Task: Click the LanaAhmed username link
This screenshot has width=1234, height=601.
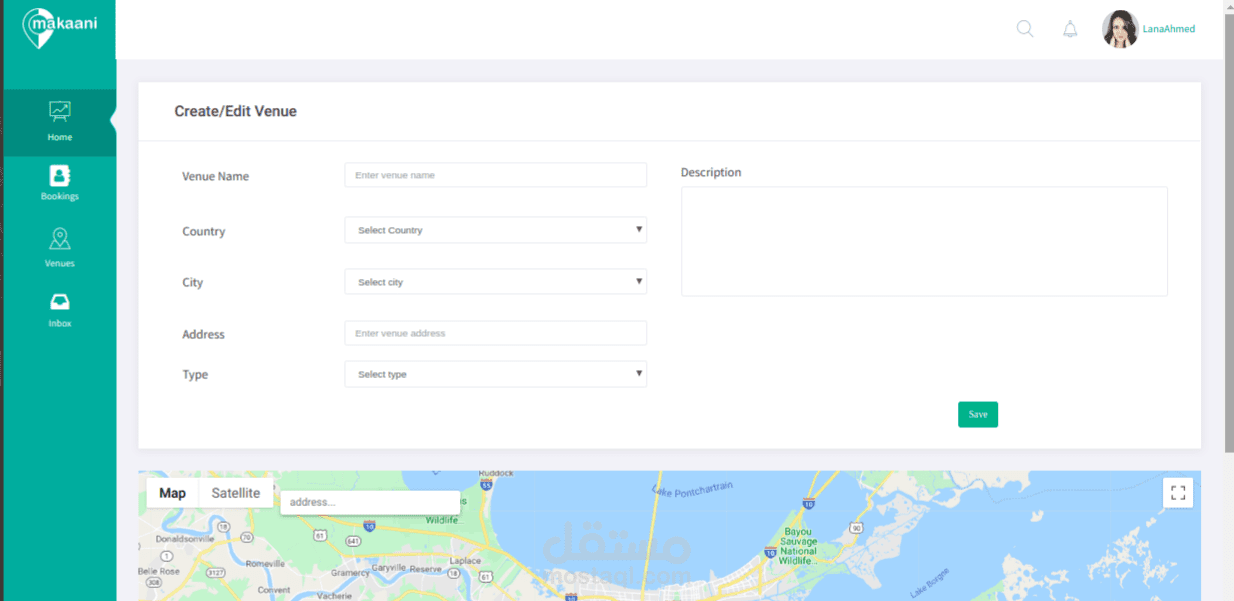Action: (x=1169, y=29)
